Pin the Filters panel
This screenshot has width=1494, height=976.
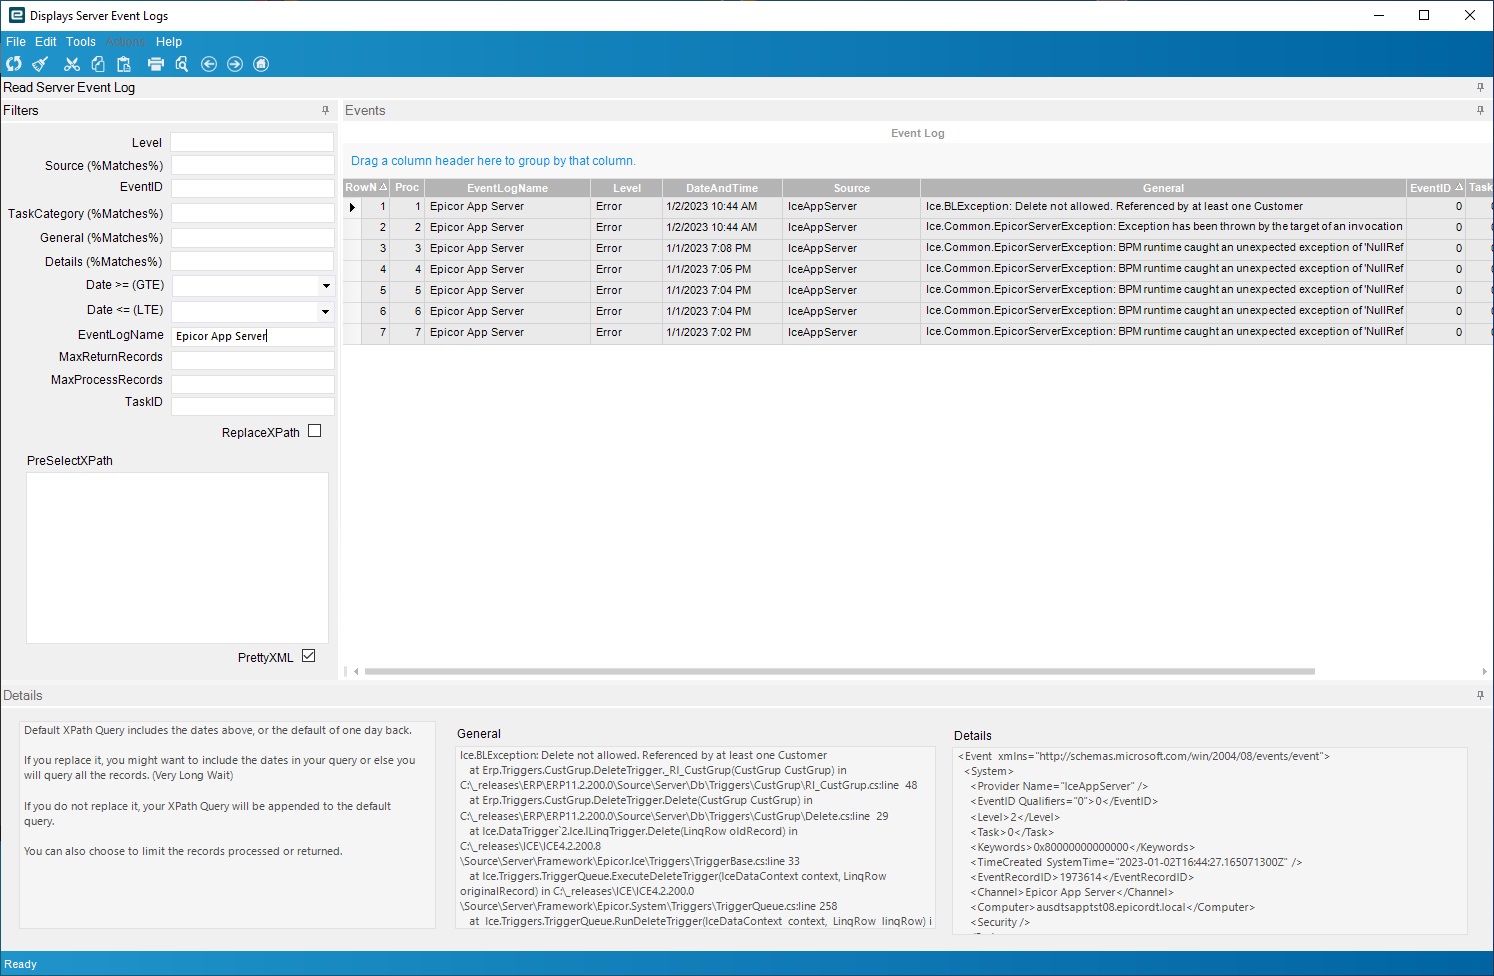pos(325,110)
